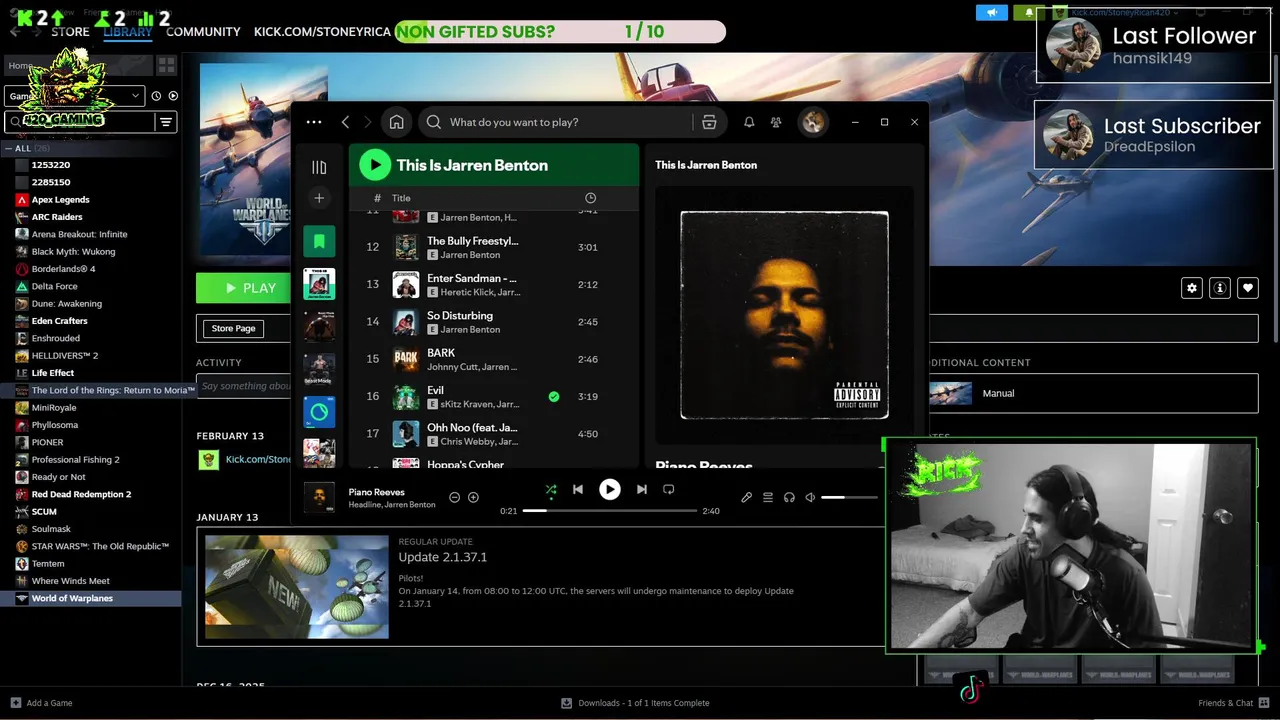Toggle repeat in Spotify player
1280x720 pixels.
pos(669,490)
